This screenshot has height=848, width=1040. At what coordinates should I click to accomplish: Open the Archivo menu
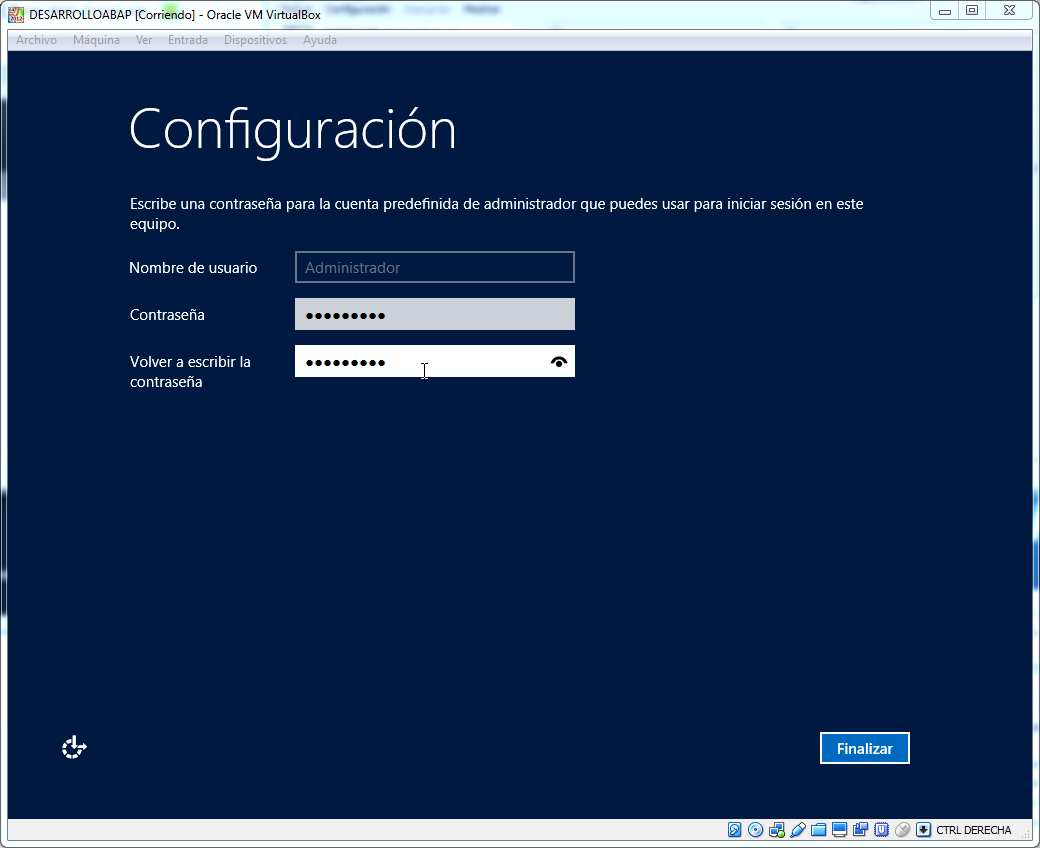click(36, 40)
